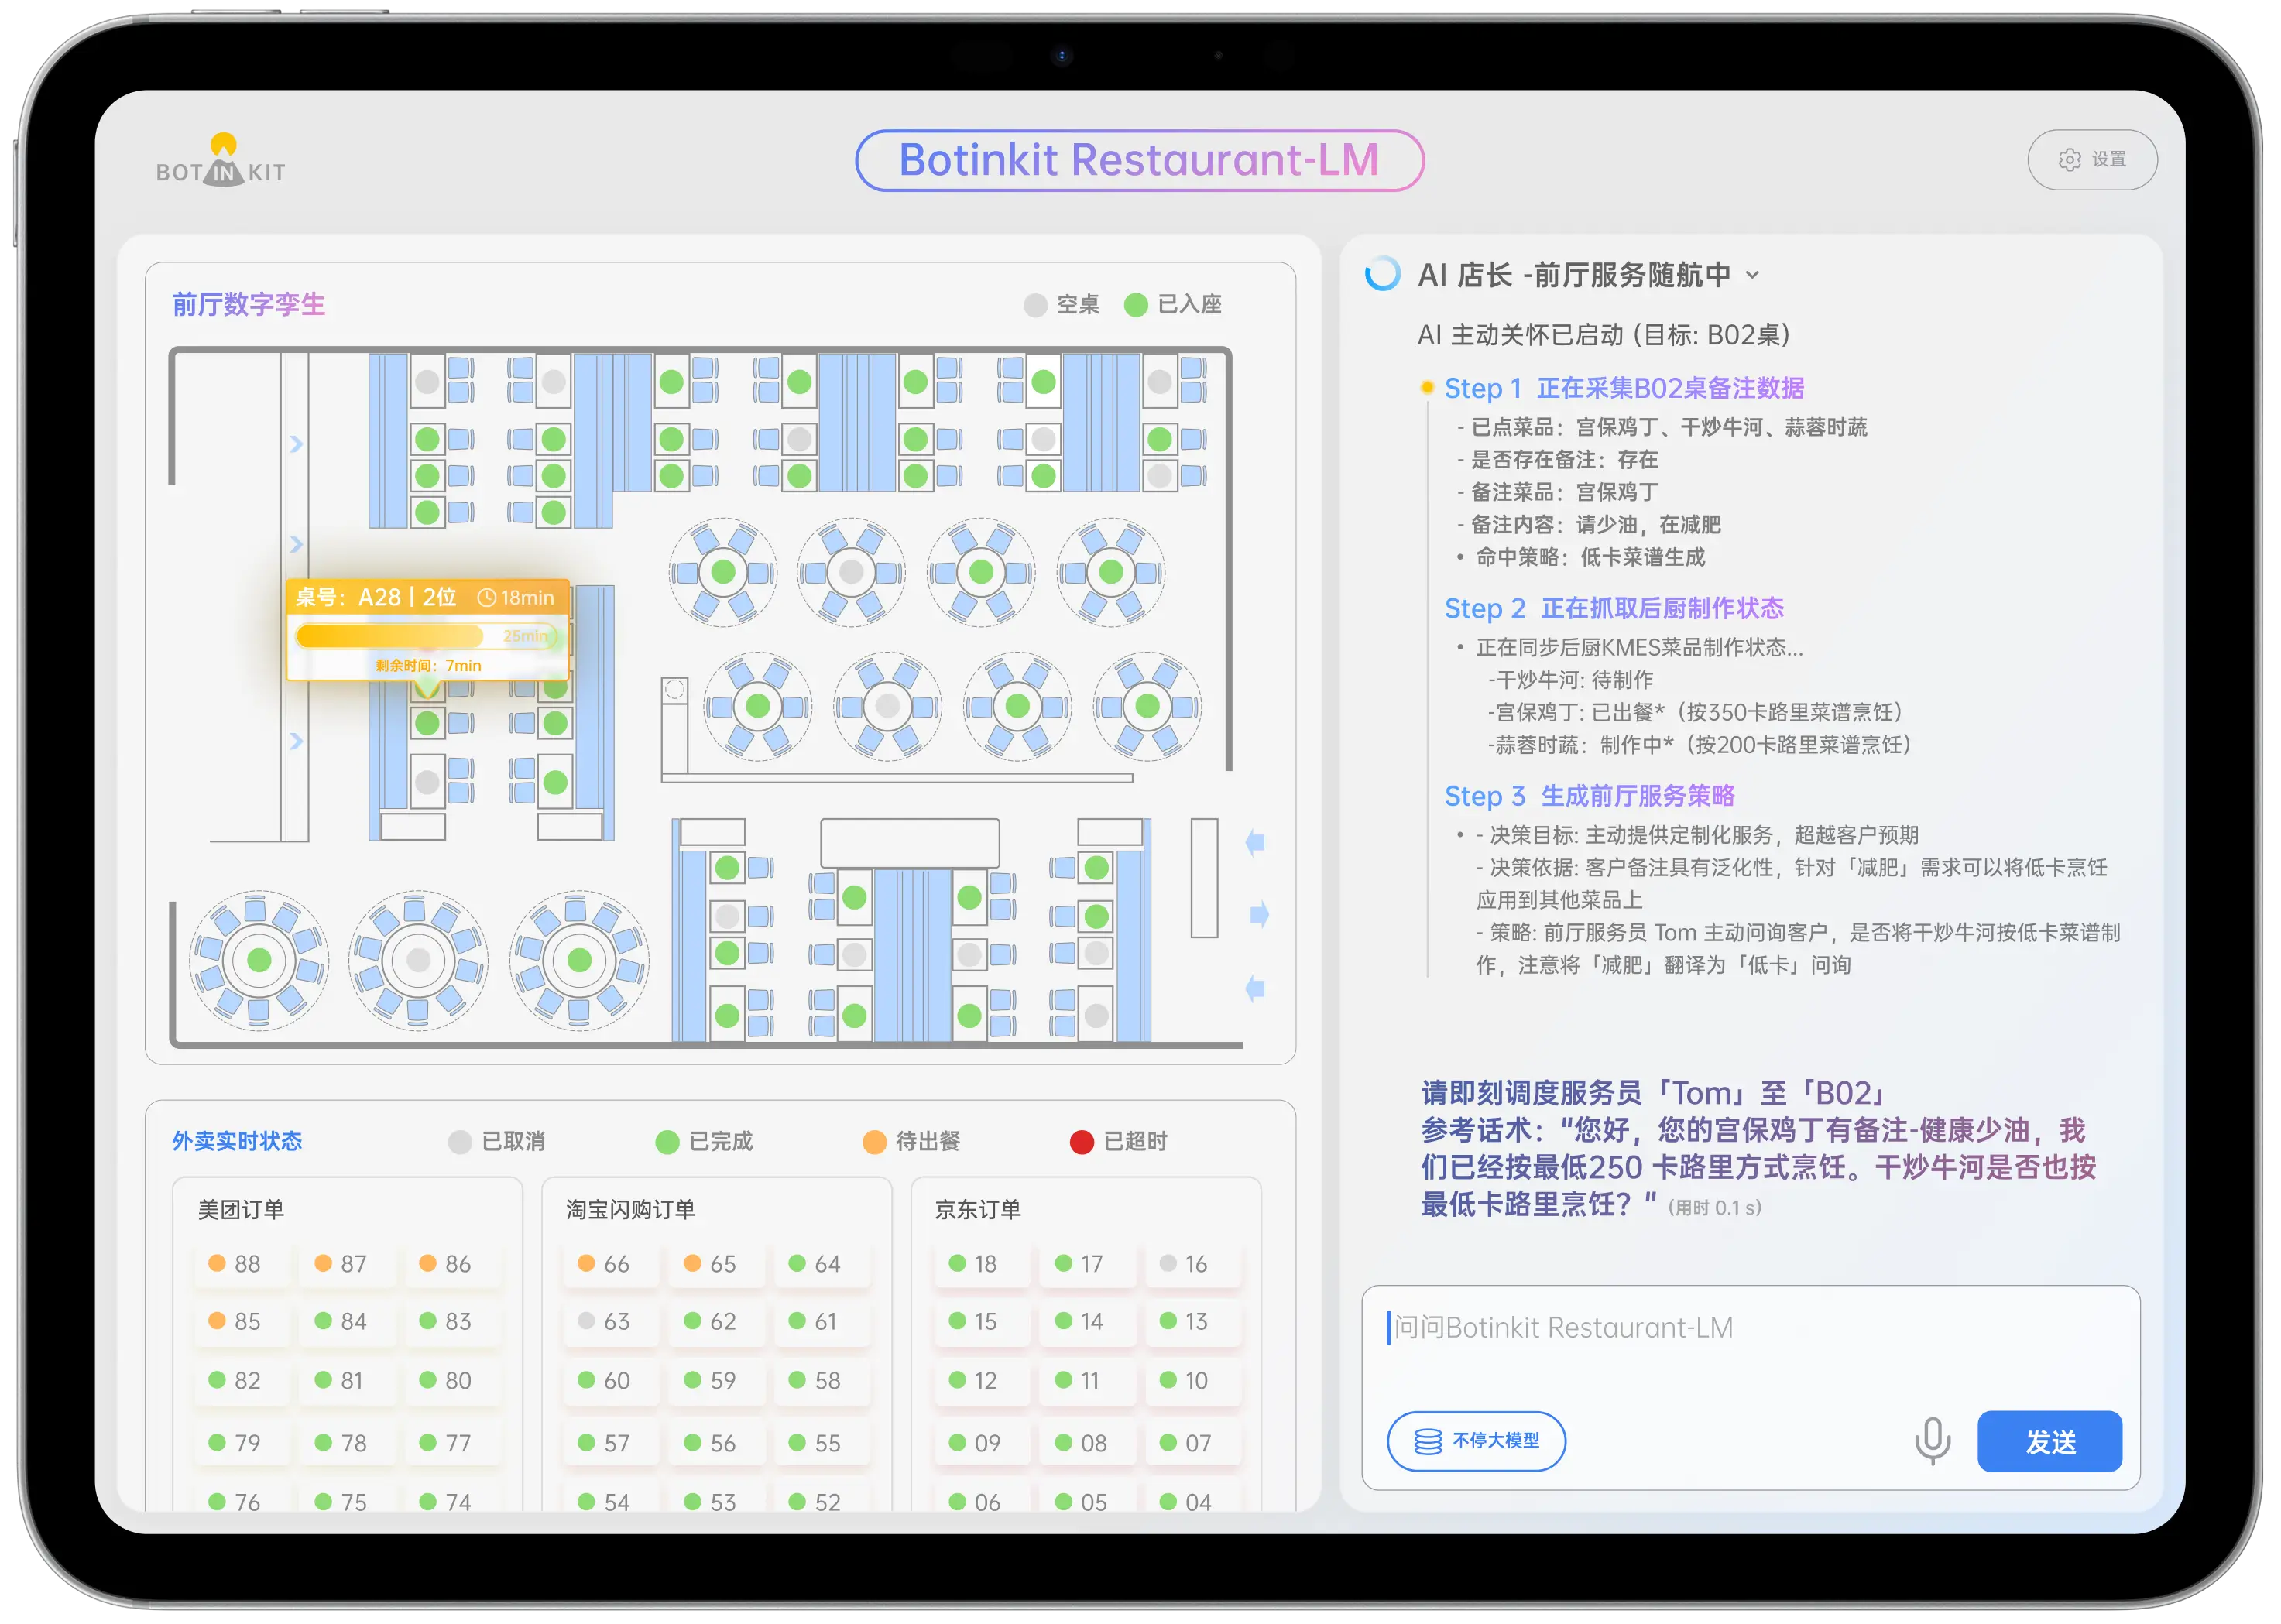The height and width of the screenshot is (1624, 2281).
Task: Toggle the 已取消 status filter
Action: [496, 1142]
